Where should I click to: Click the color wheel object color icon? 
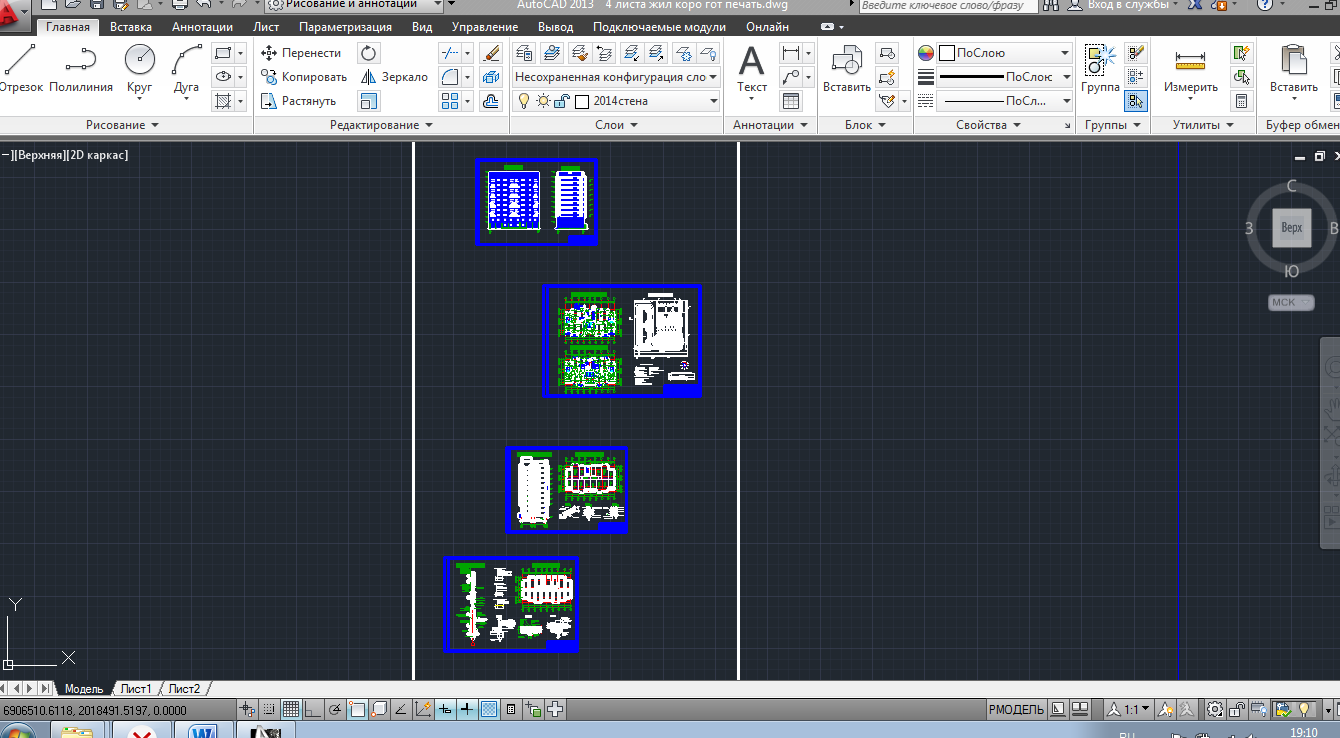point(926,53)
